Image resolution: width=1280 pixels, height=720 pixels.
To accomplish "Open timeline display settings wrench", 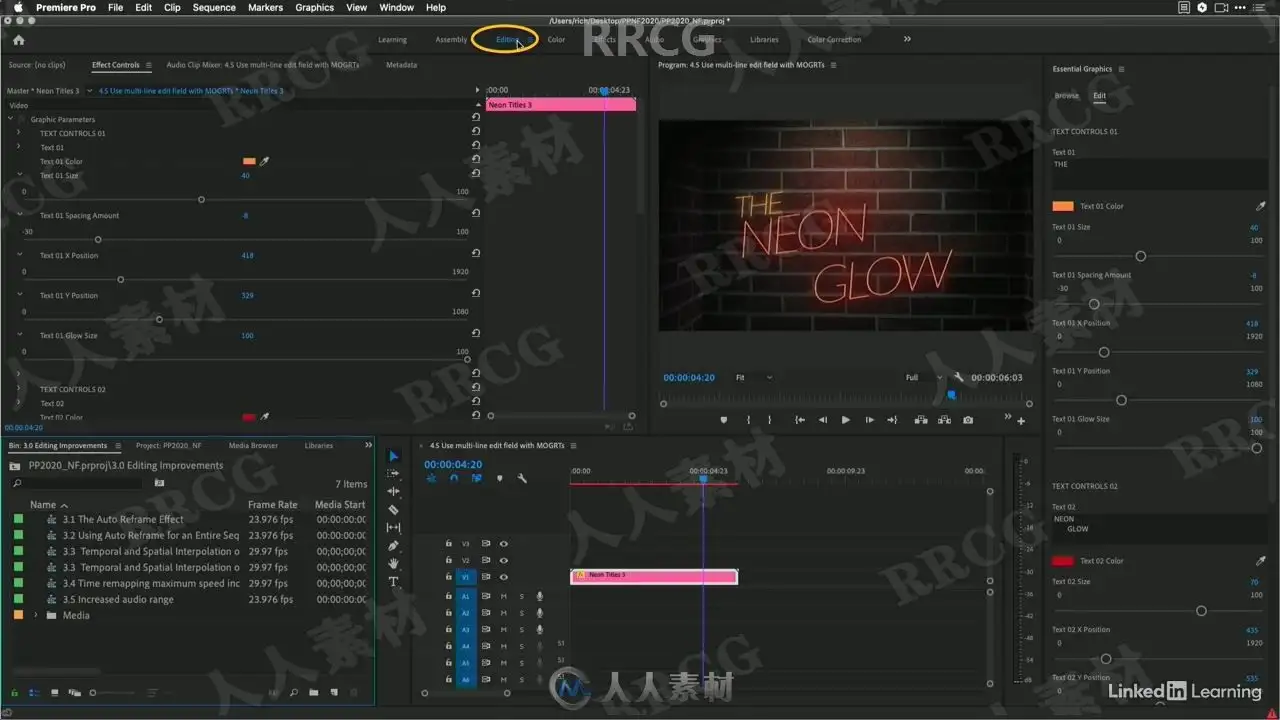I will [522, 478].
